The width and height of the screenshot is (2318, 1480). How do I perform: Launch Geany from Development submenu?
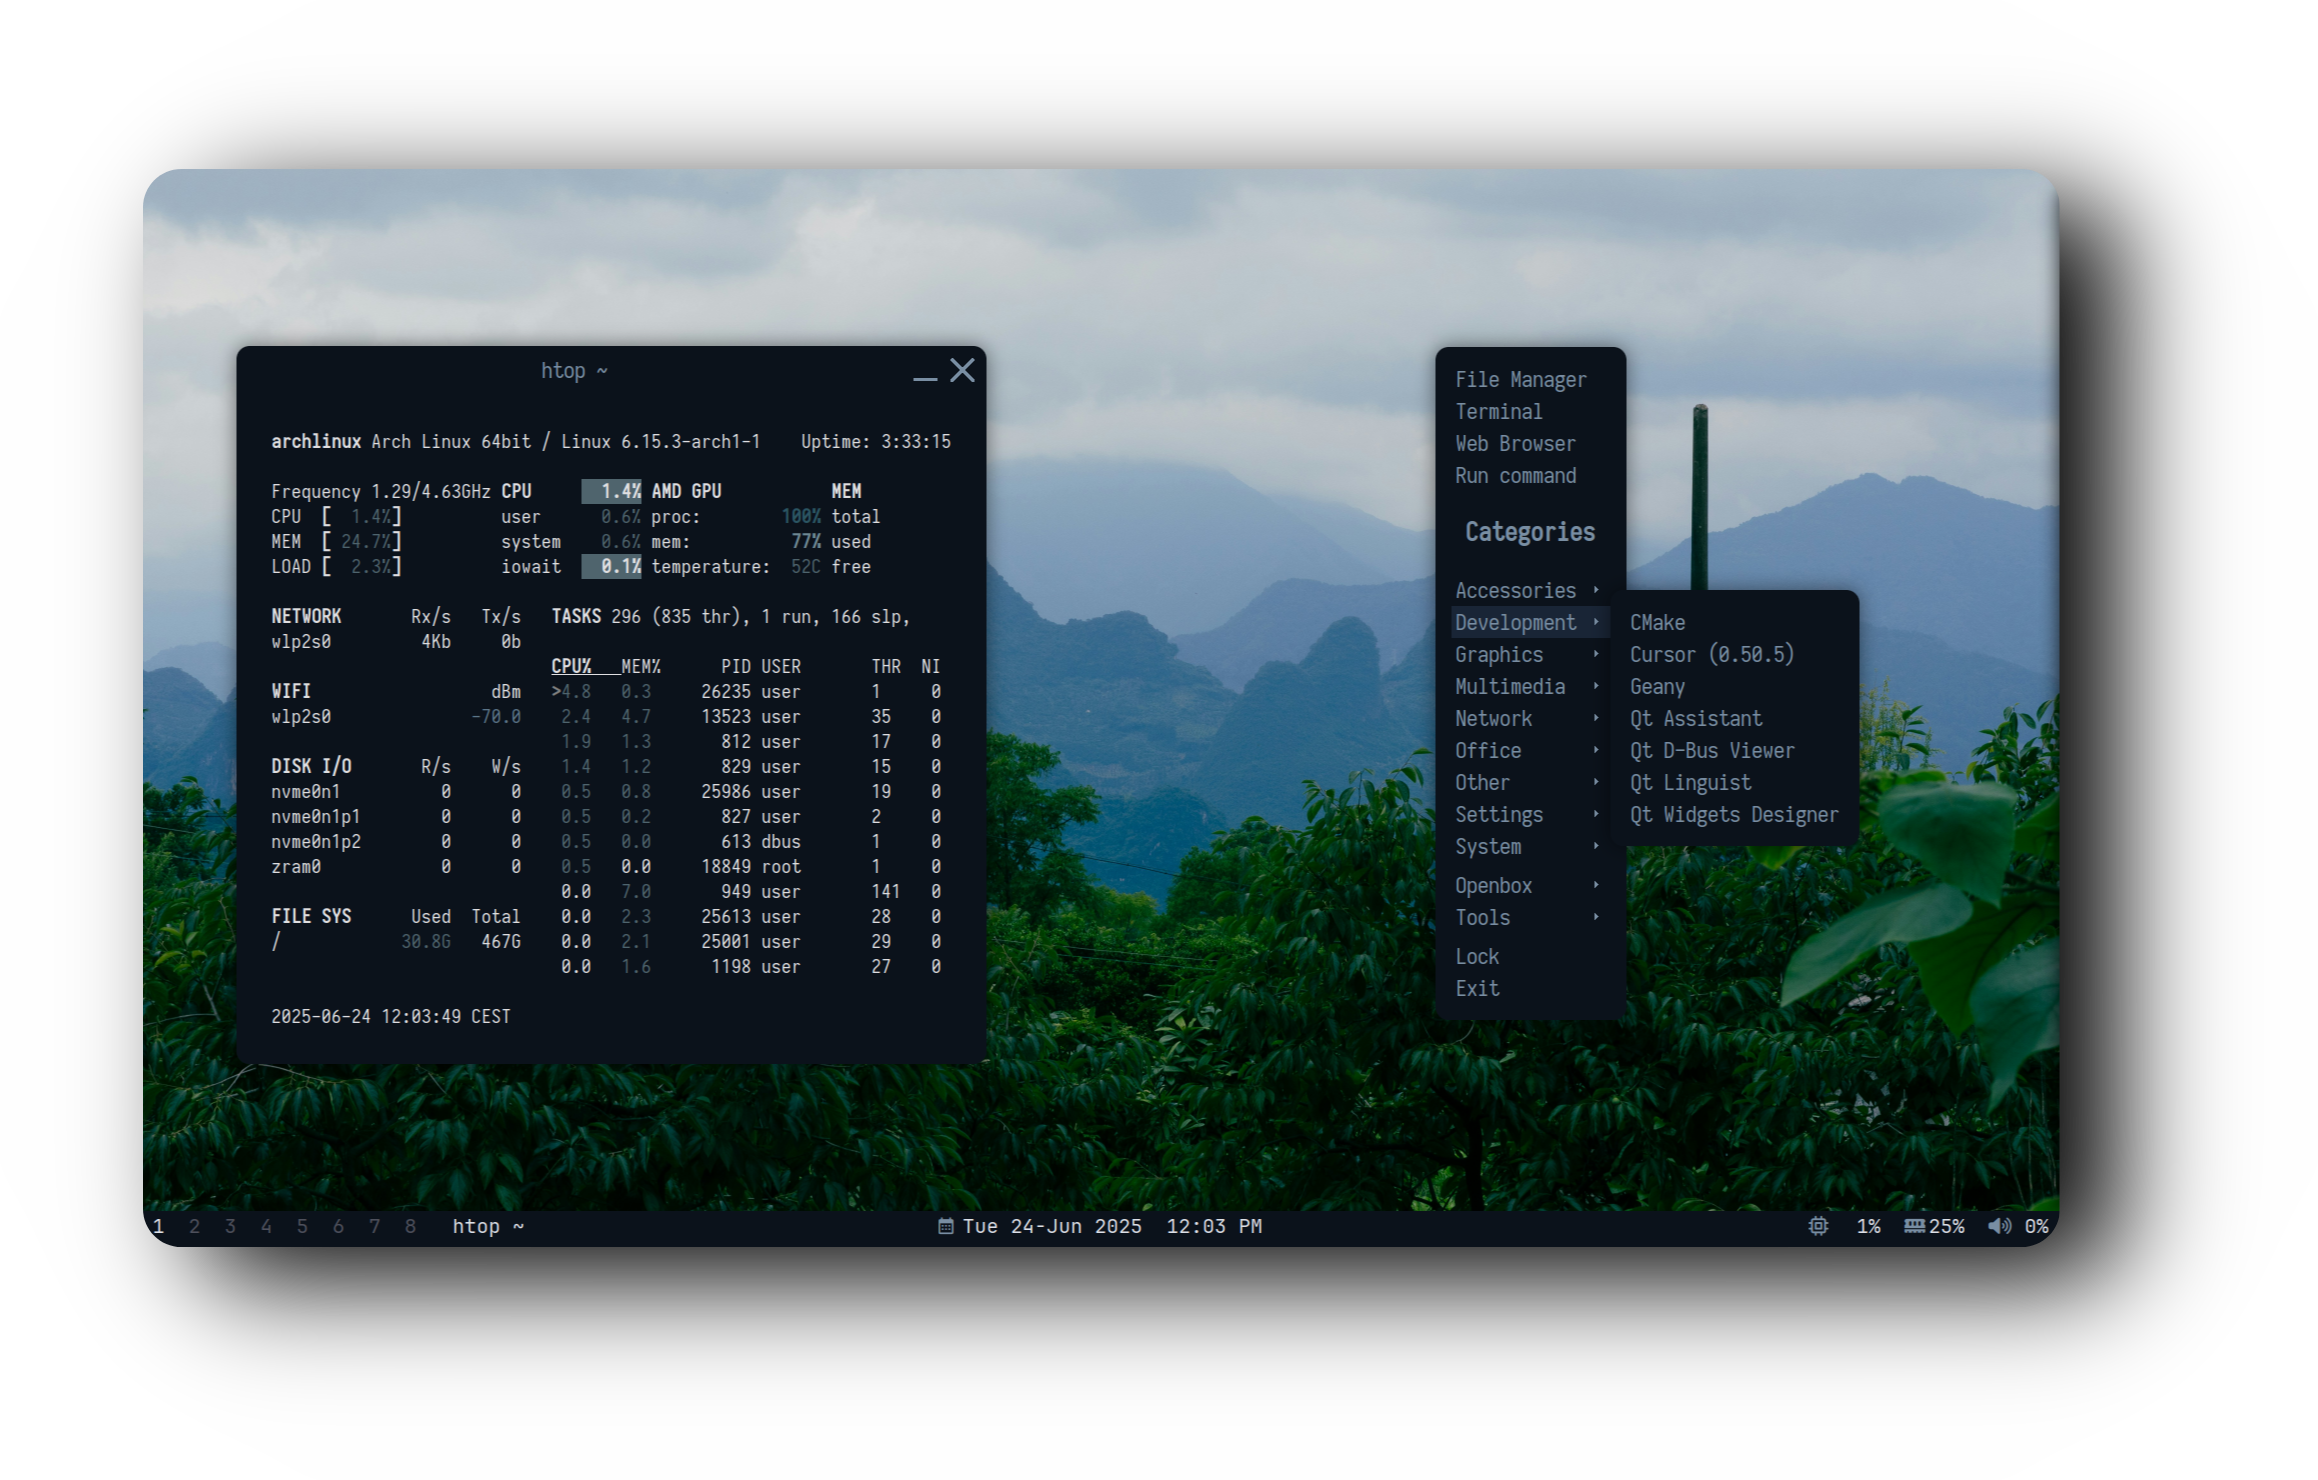(1657, 686)
